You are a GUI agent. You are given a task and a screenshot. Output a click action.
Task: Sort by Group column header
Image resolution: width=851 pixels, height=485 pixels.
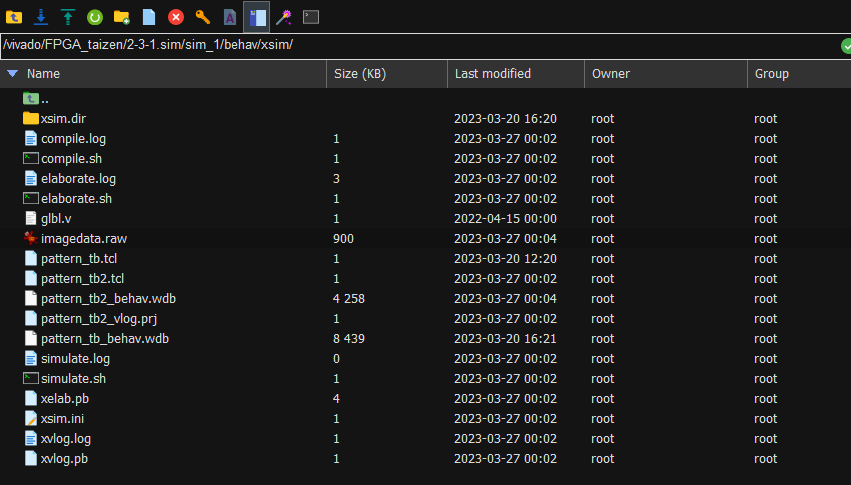pos(799,74)
